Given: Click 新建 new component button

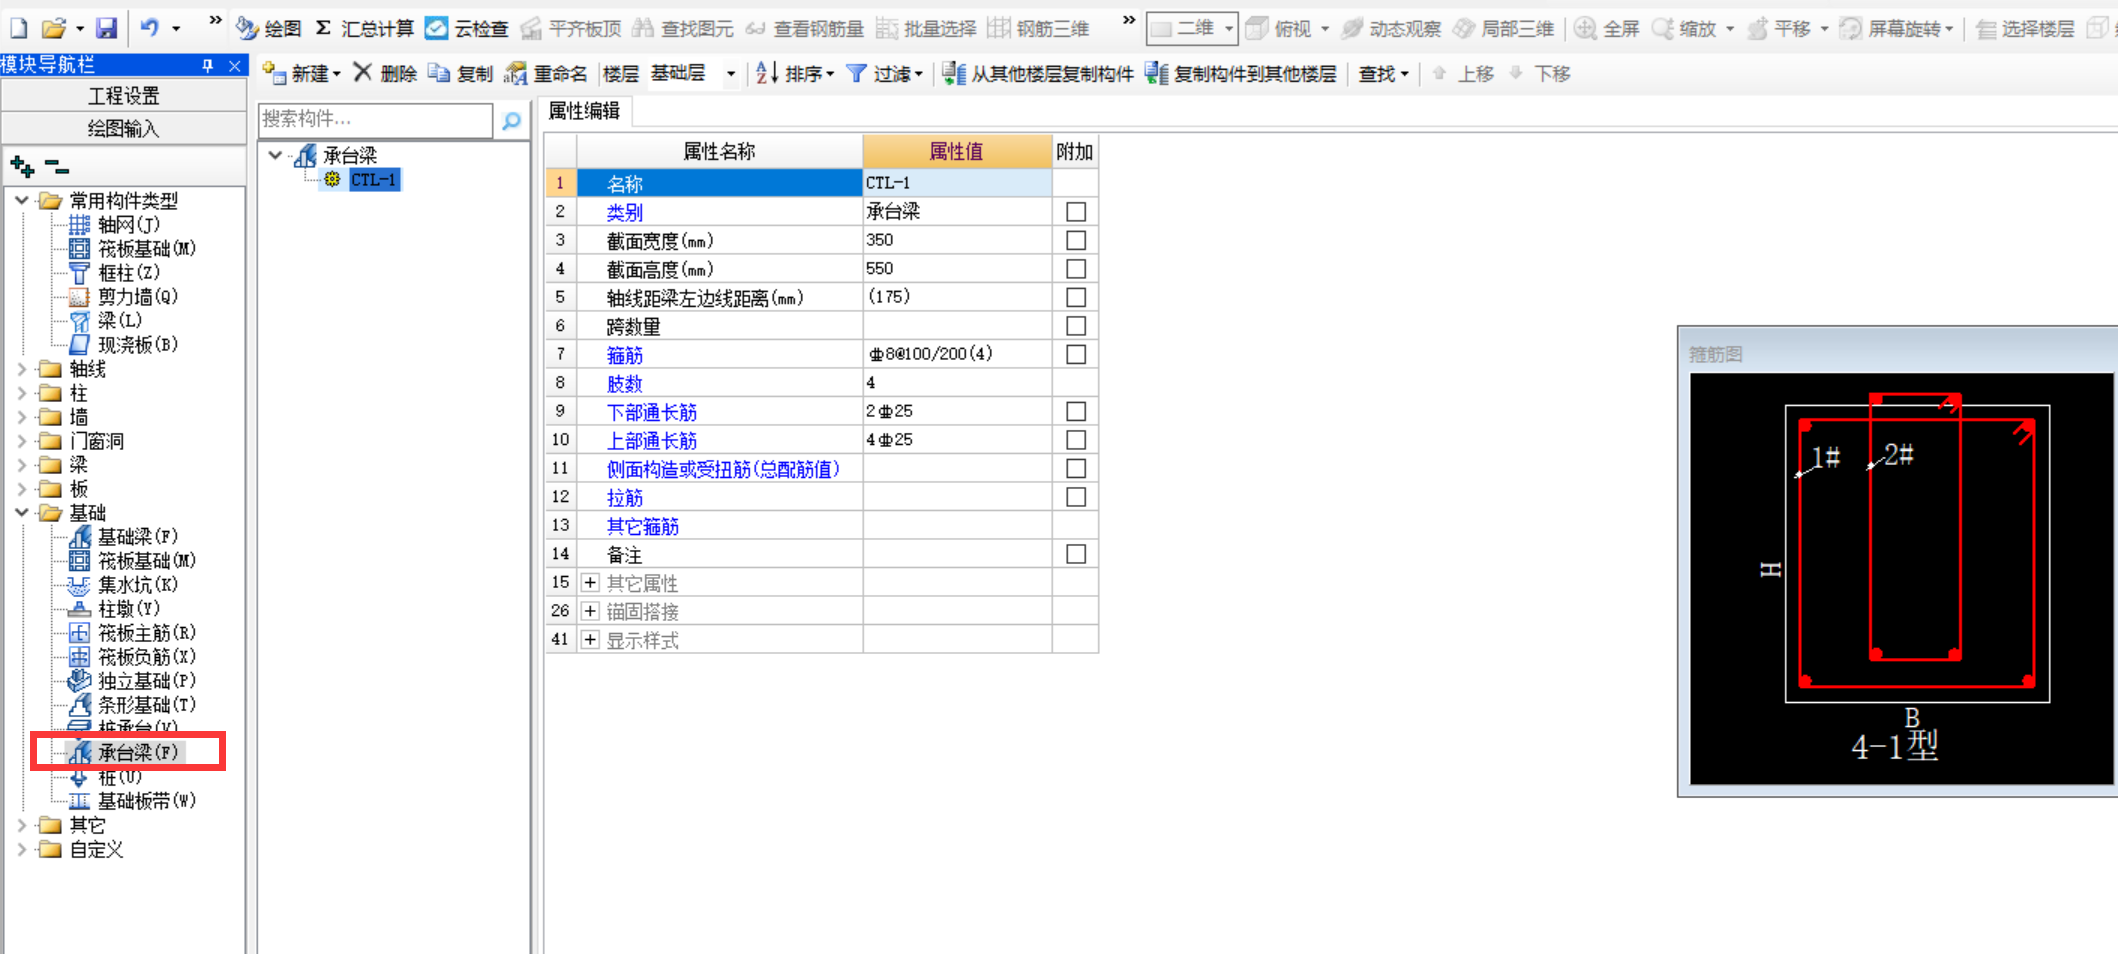Looking at the screenshot, I should 301,73.
